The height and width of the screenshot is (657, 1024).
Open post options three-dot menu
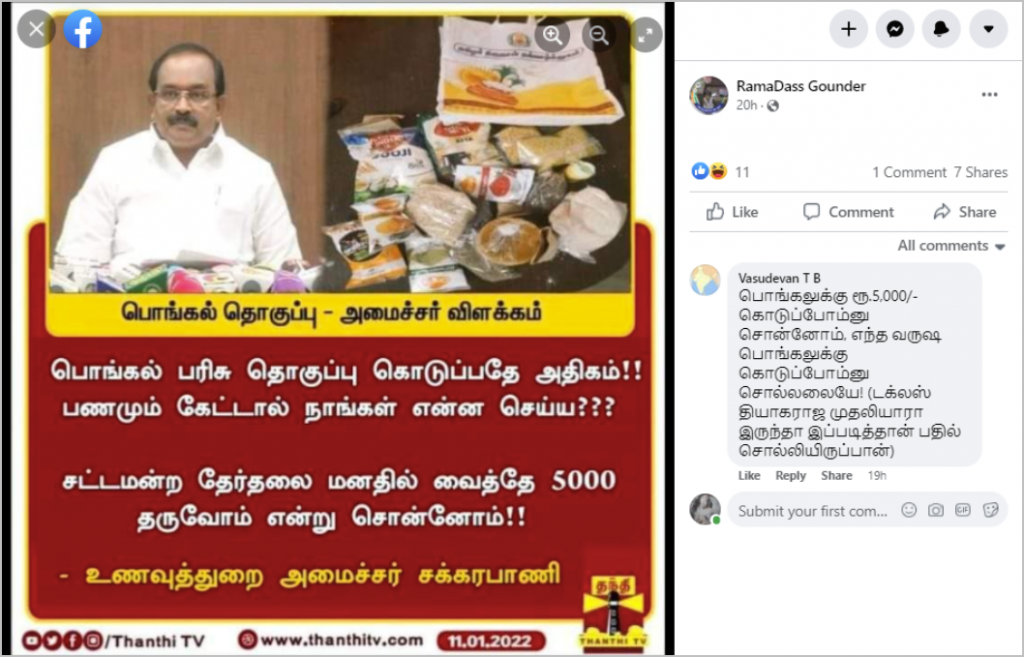(x=989, y=95)
